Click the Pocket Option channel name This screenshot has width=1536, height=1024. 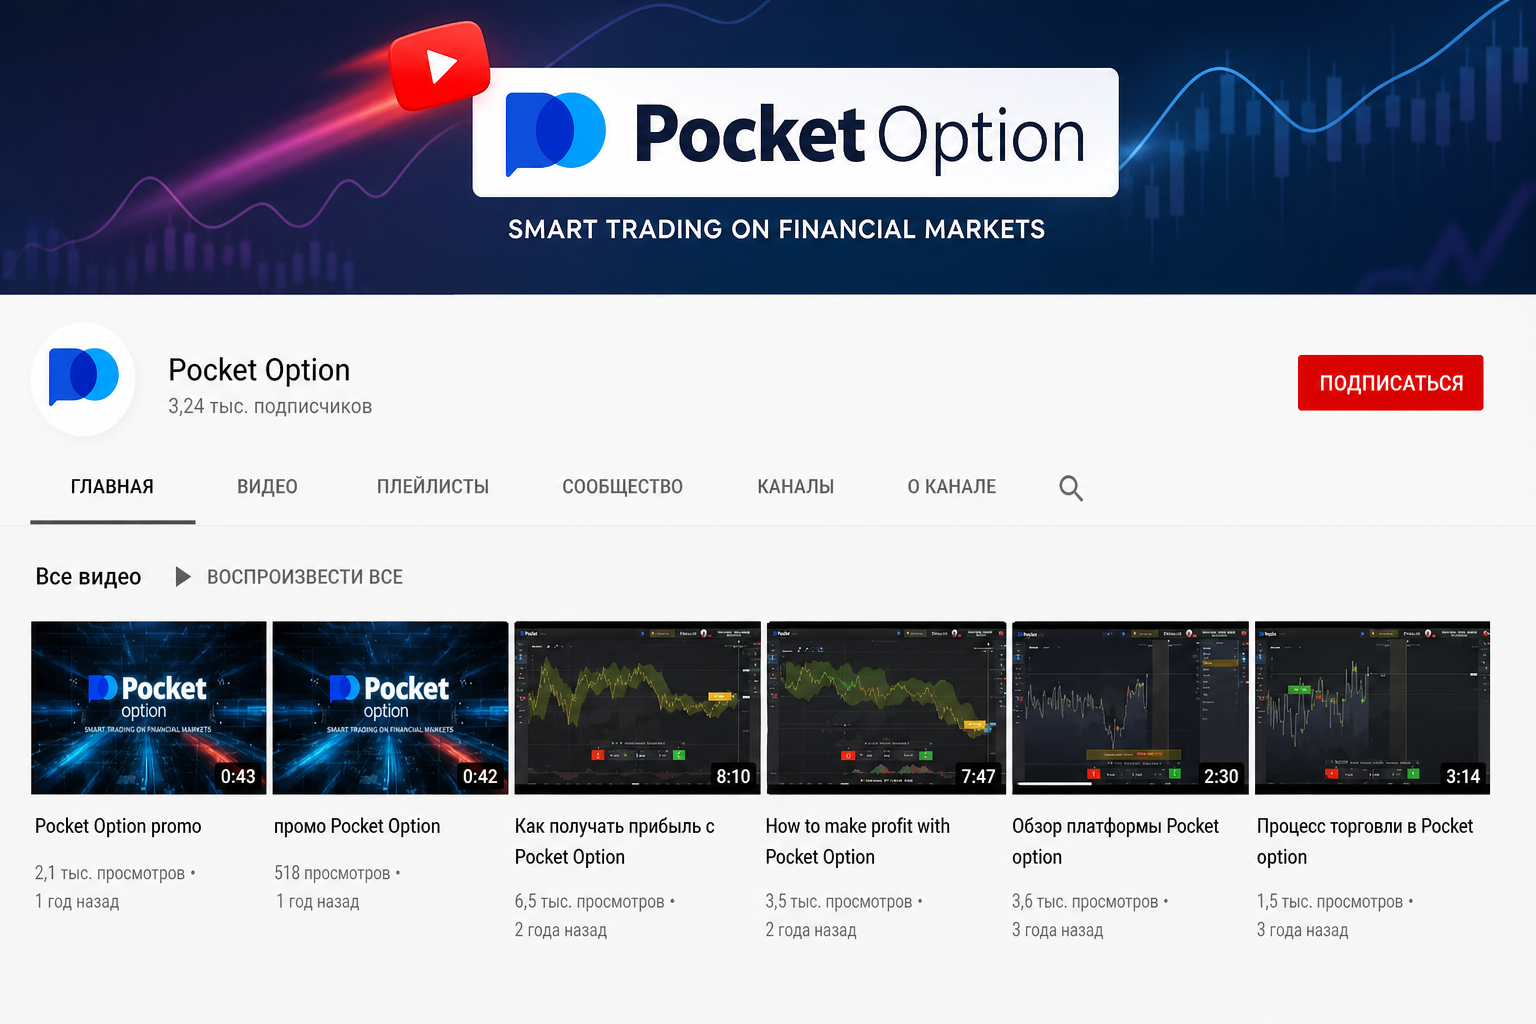259,370
